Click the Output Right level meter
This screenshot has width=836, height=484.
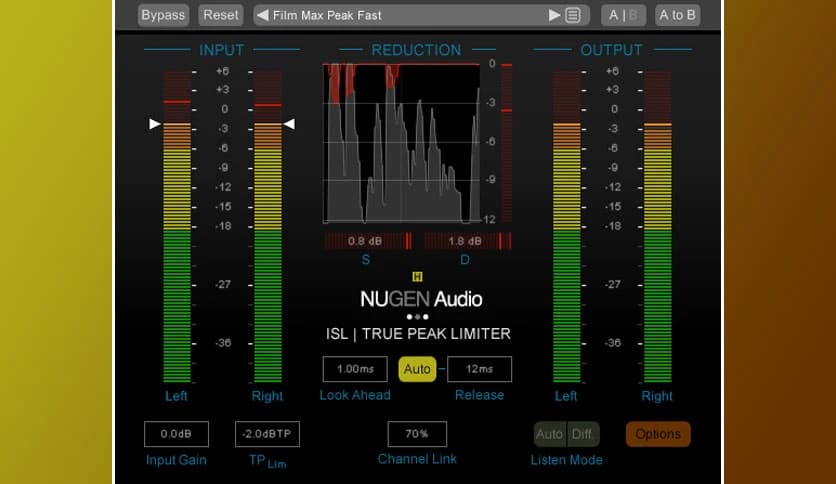point(658,227)
